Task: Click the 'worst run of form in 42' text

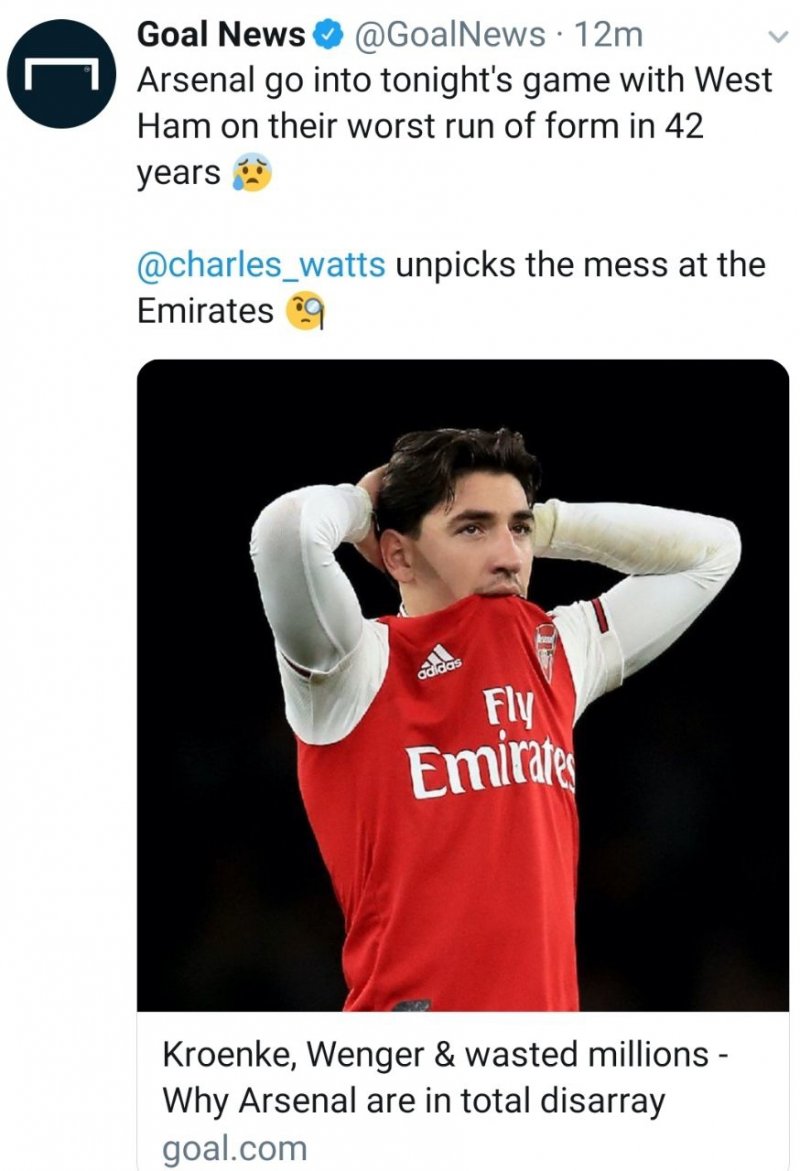Action: (x=521, y=128)
